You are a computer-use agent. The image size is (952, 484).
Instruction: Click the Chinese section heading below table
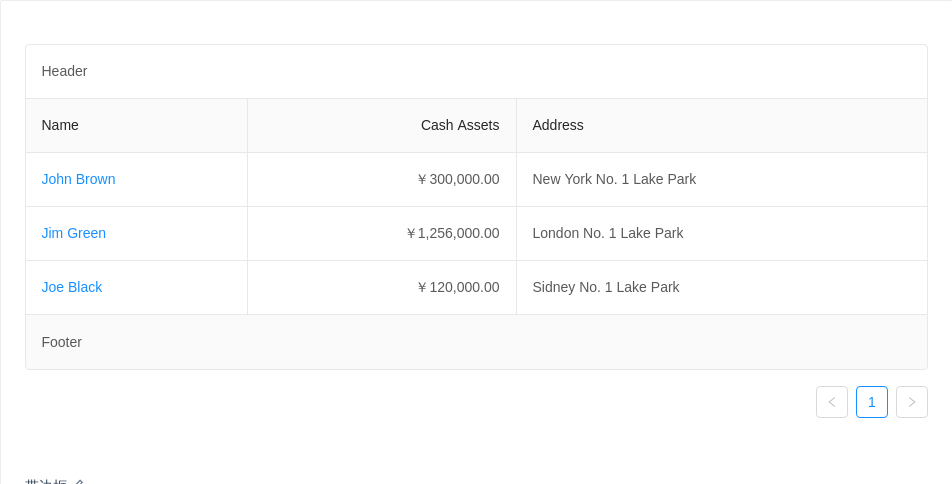(55, 482)
